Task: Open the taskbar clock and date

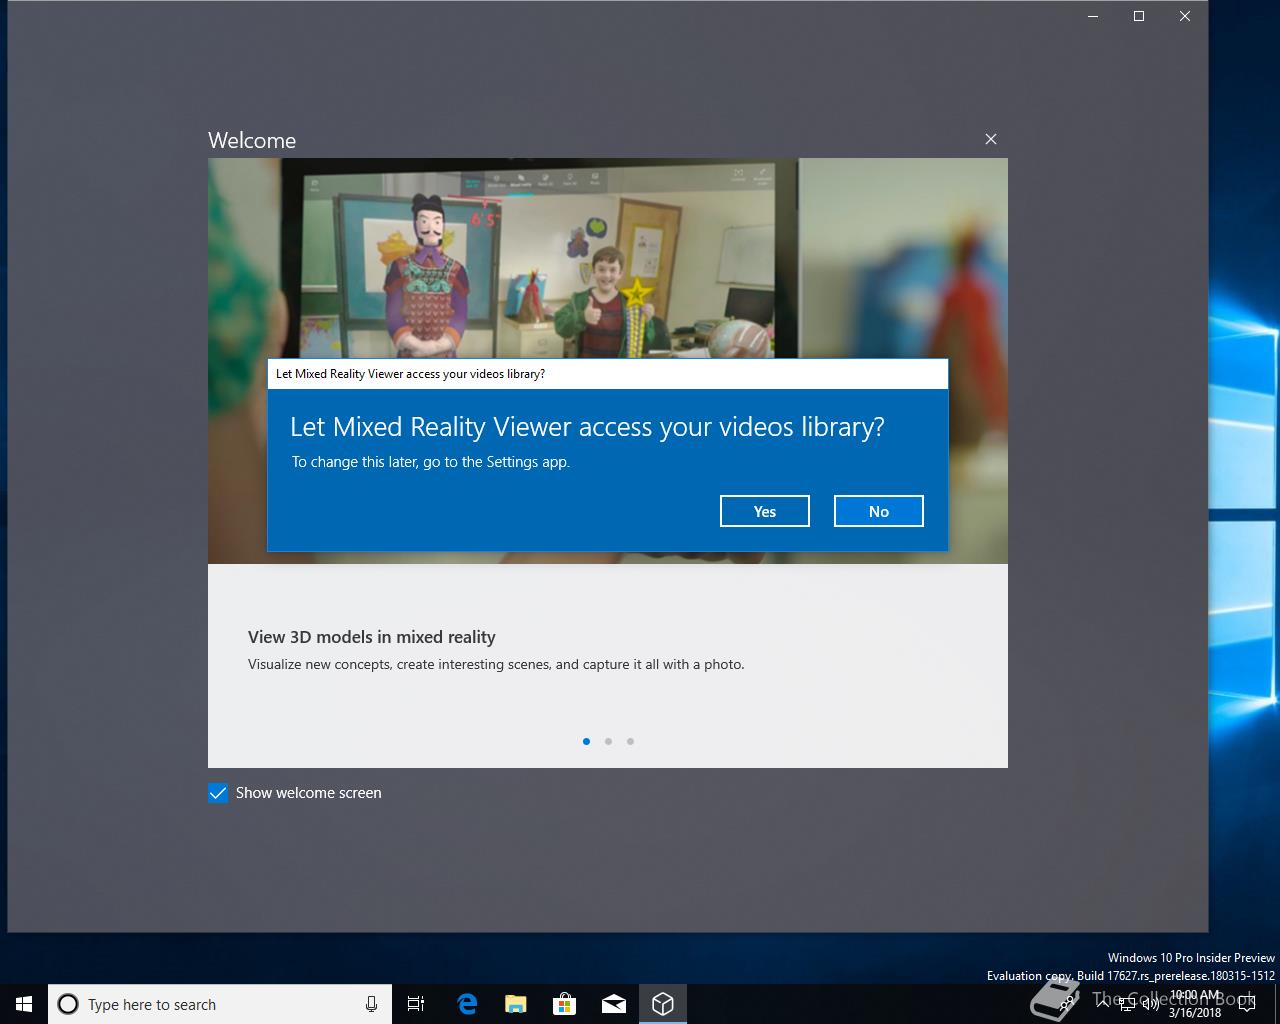Action: 1195,1004
